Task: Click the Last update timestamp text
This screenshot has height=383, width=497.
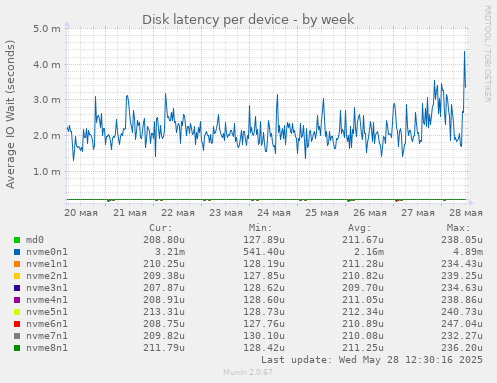Action: coord(372,360)
